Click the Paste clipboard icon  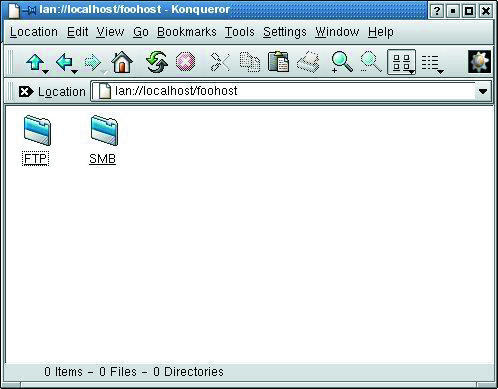point(278,61)
